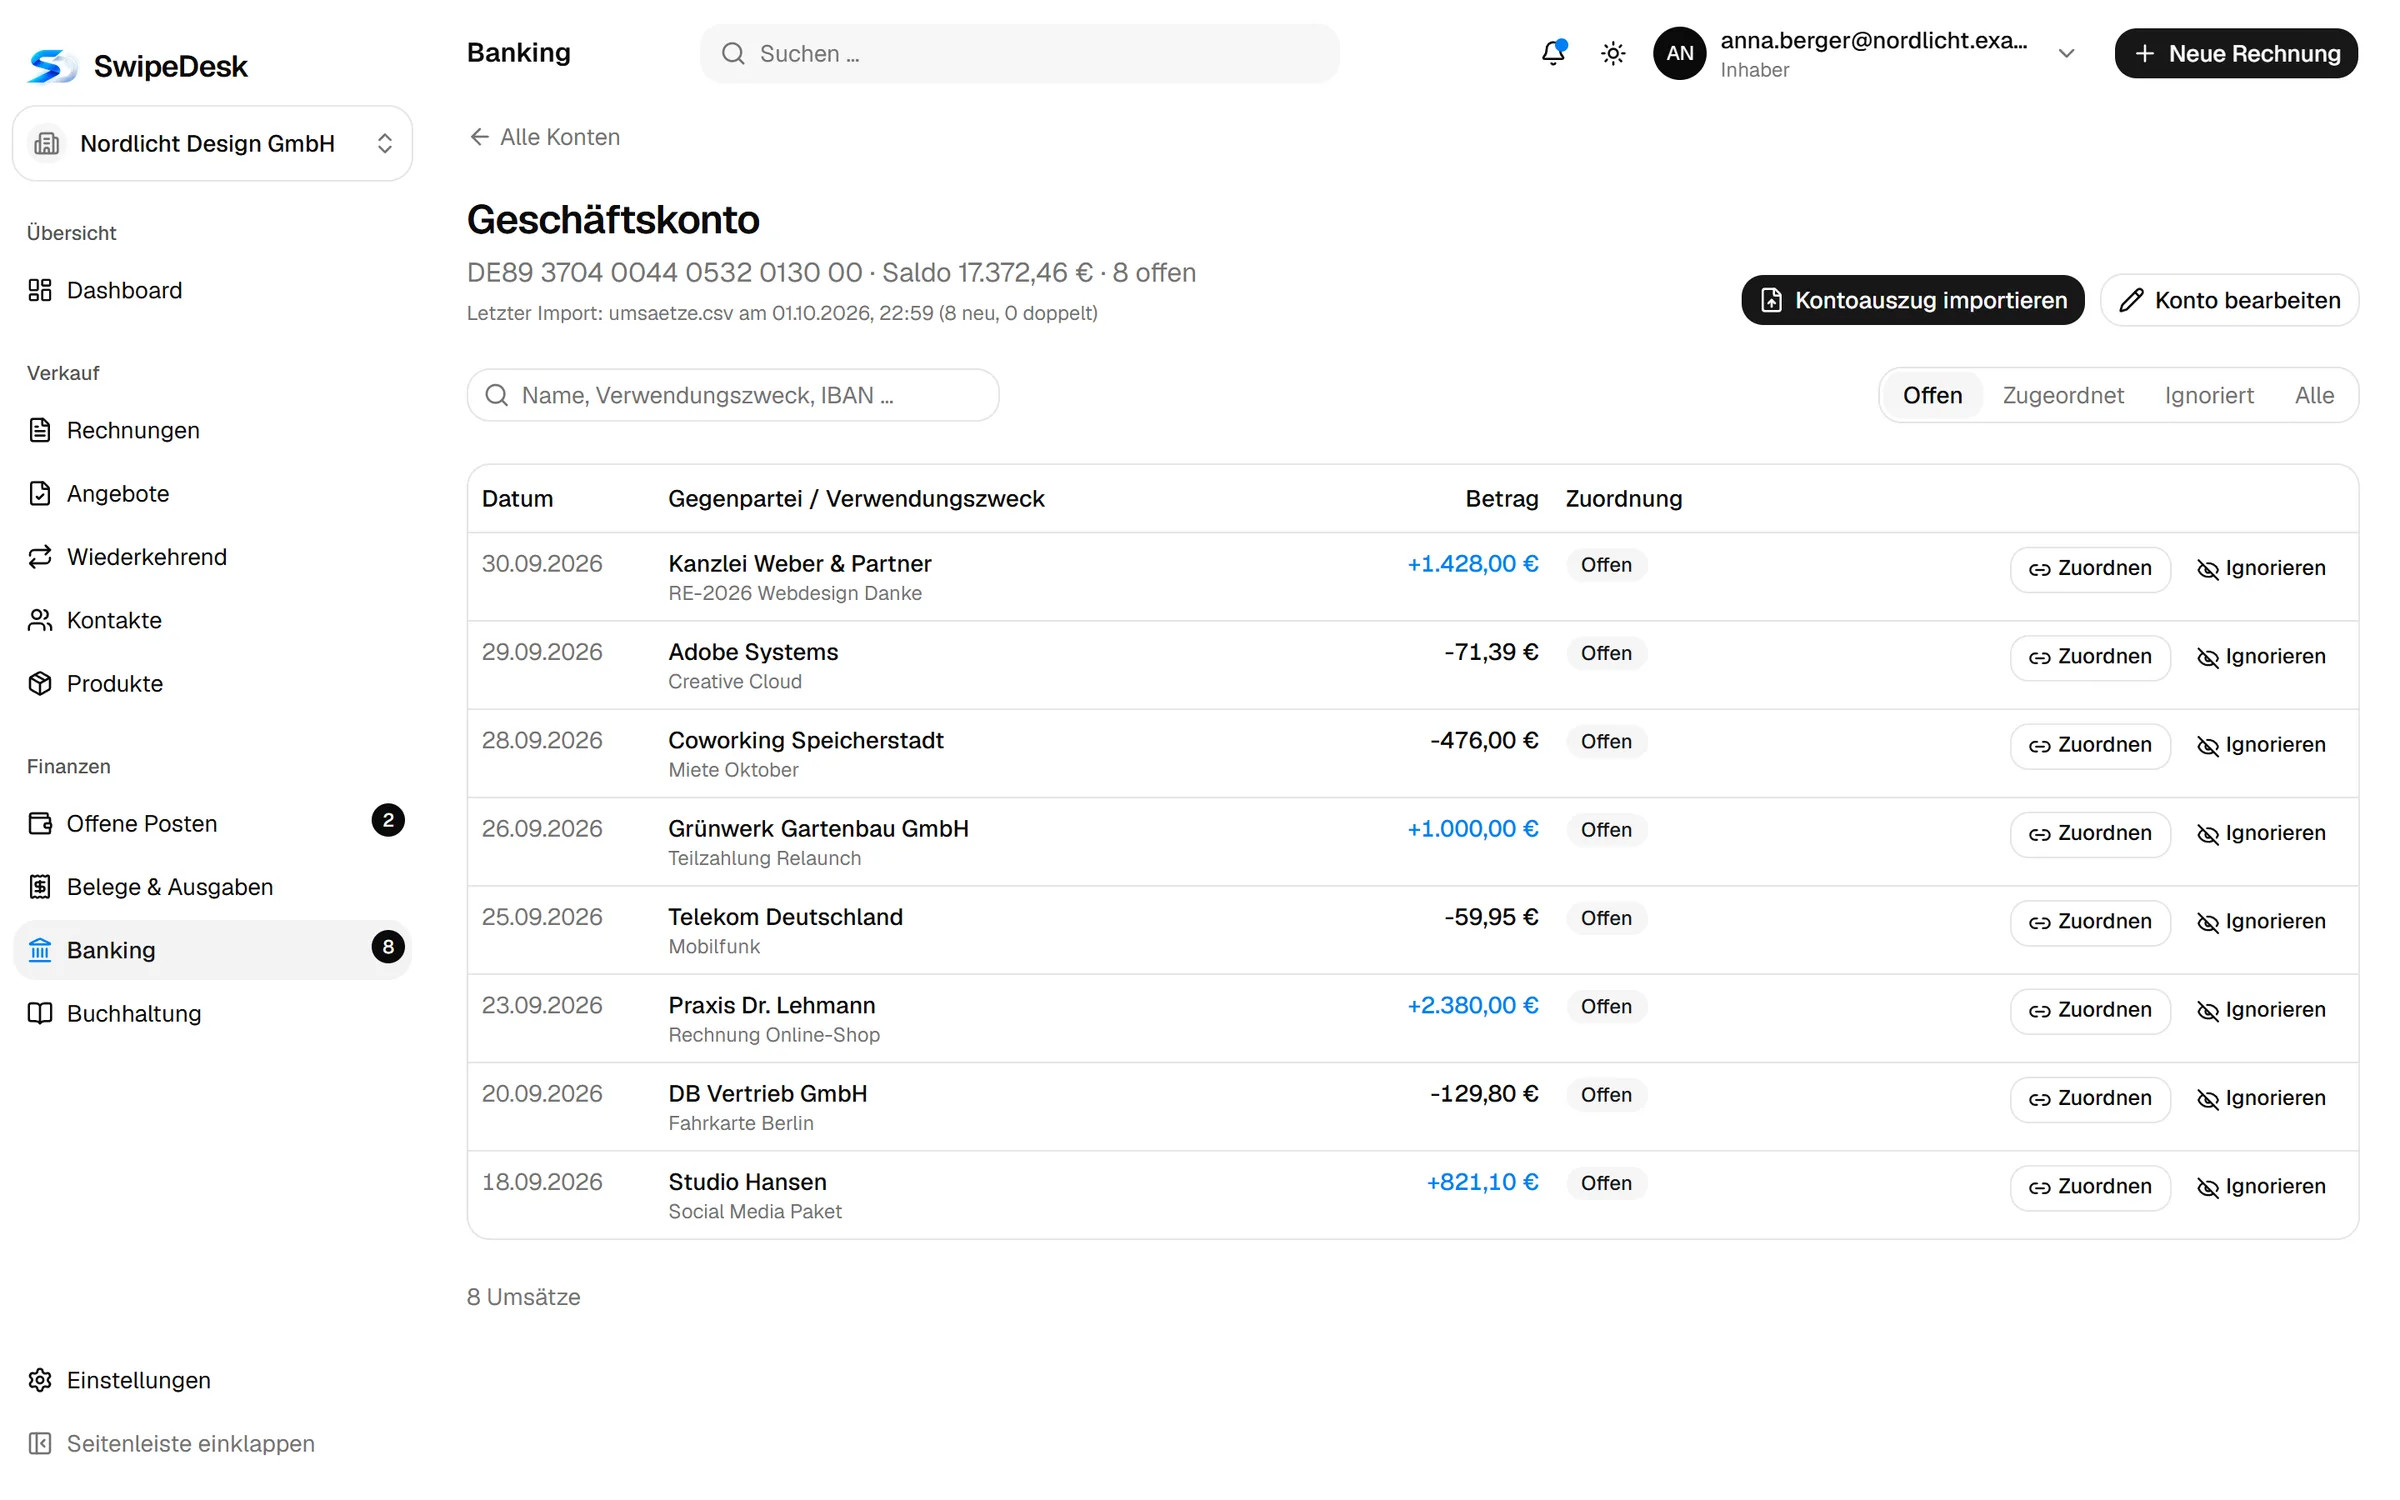Go back via Alle Konten link
Viewport: 2400px width, 1500px height.
[x=545, y=137]
